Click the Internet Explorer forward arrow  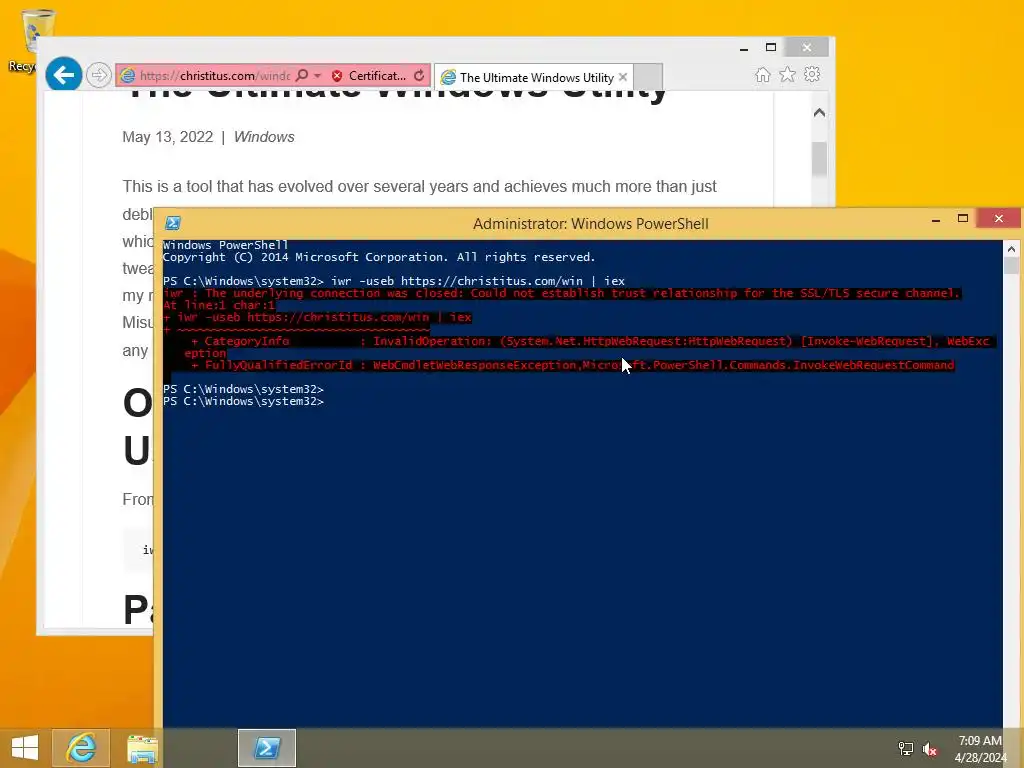[x=99, y=75]
